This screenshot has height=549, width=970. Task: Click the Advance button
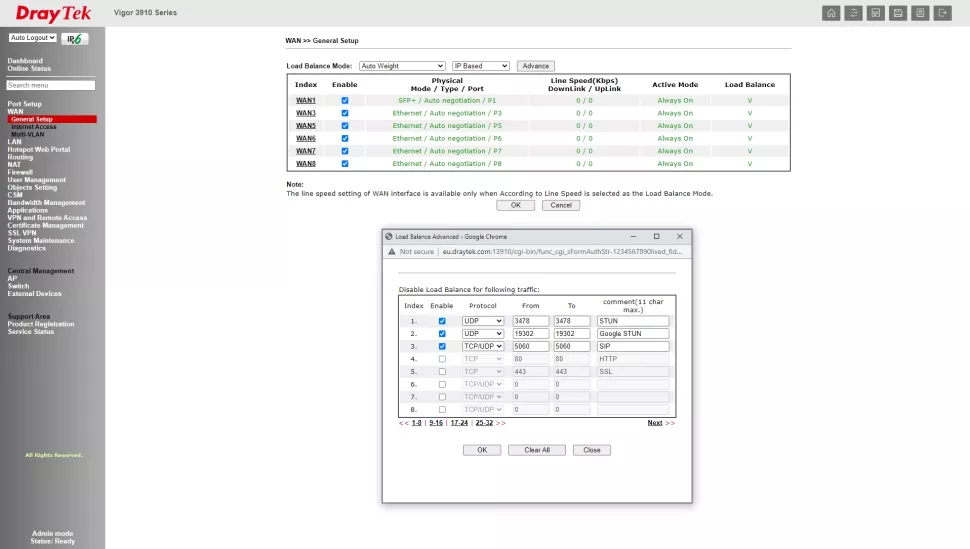point(536,66)
